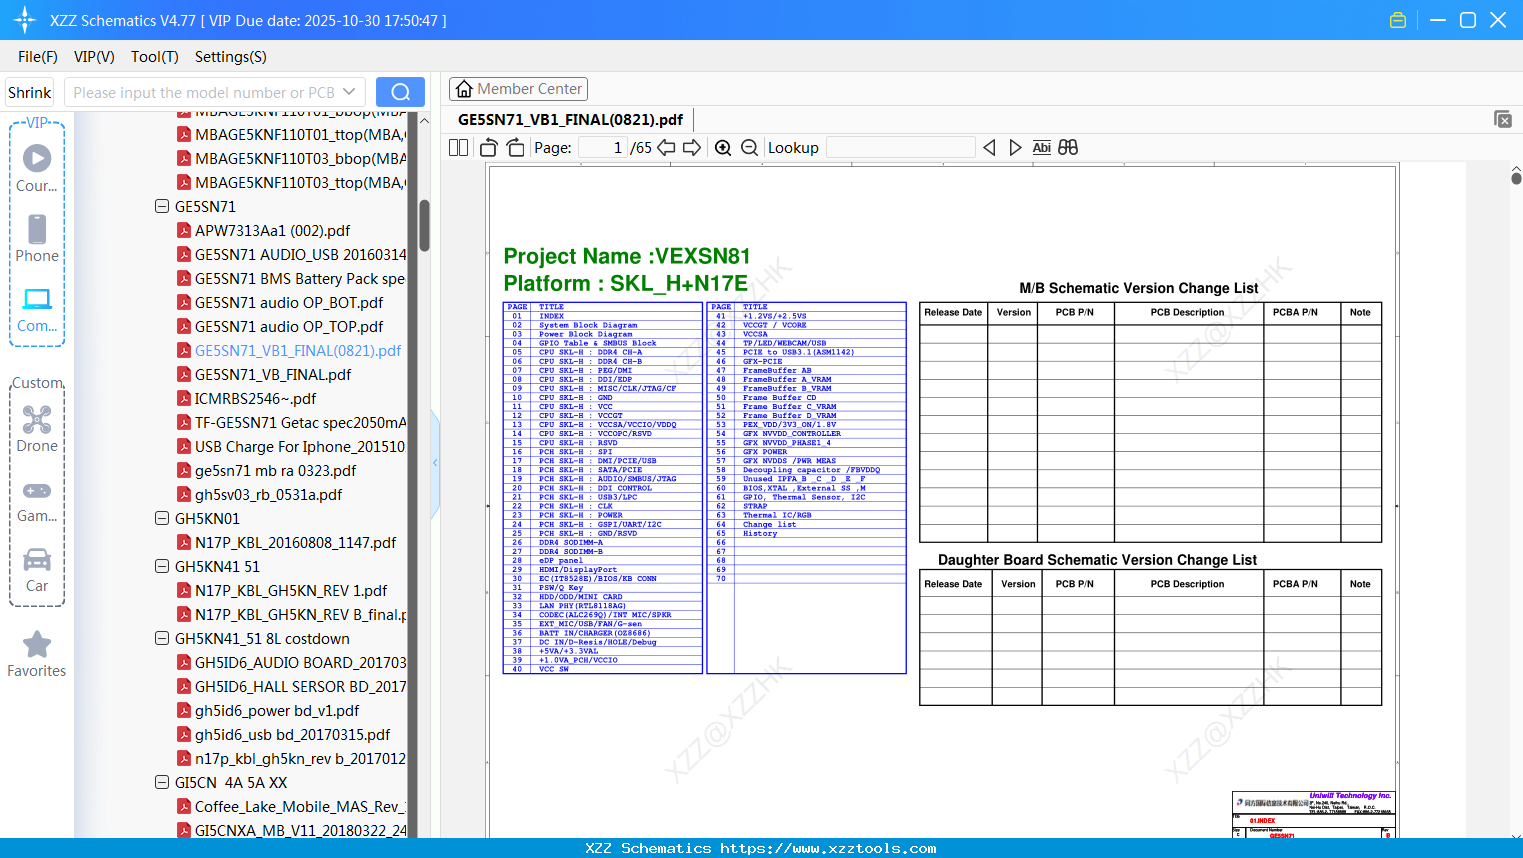Open the Drone sidebar category

[x=37, y=429]
